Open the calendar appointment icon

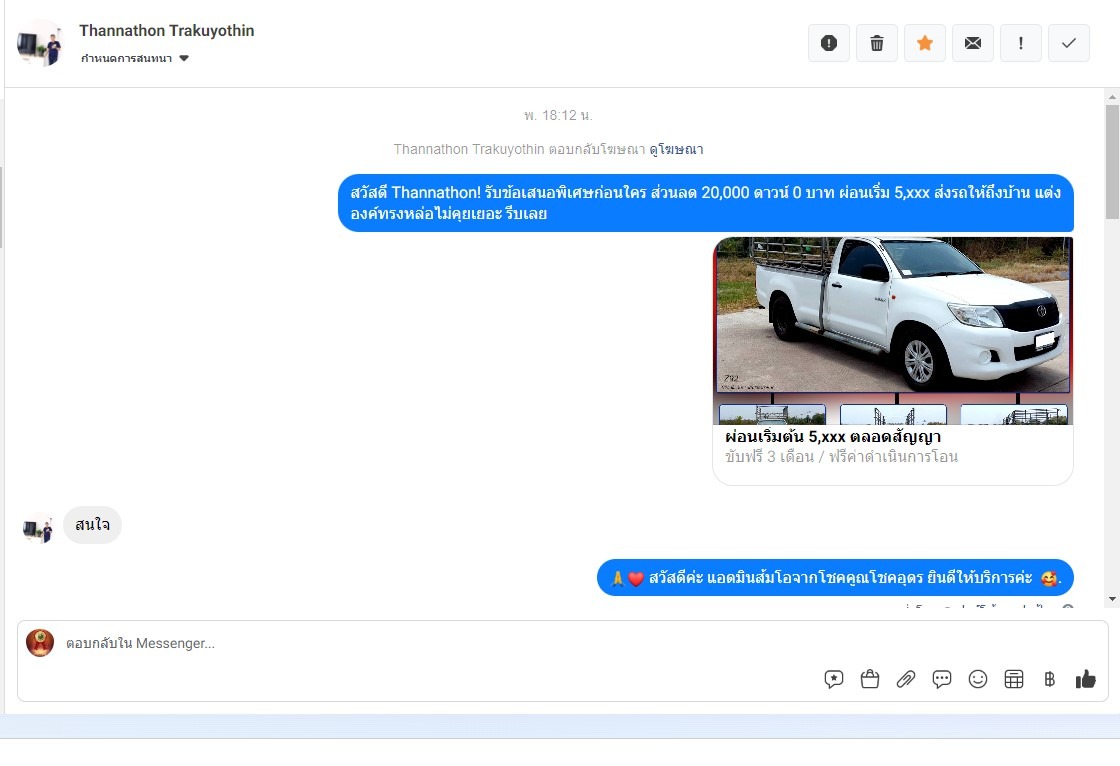pos(1014,680)
